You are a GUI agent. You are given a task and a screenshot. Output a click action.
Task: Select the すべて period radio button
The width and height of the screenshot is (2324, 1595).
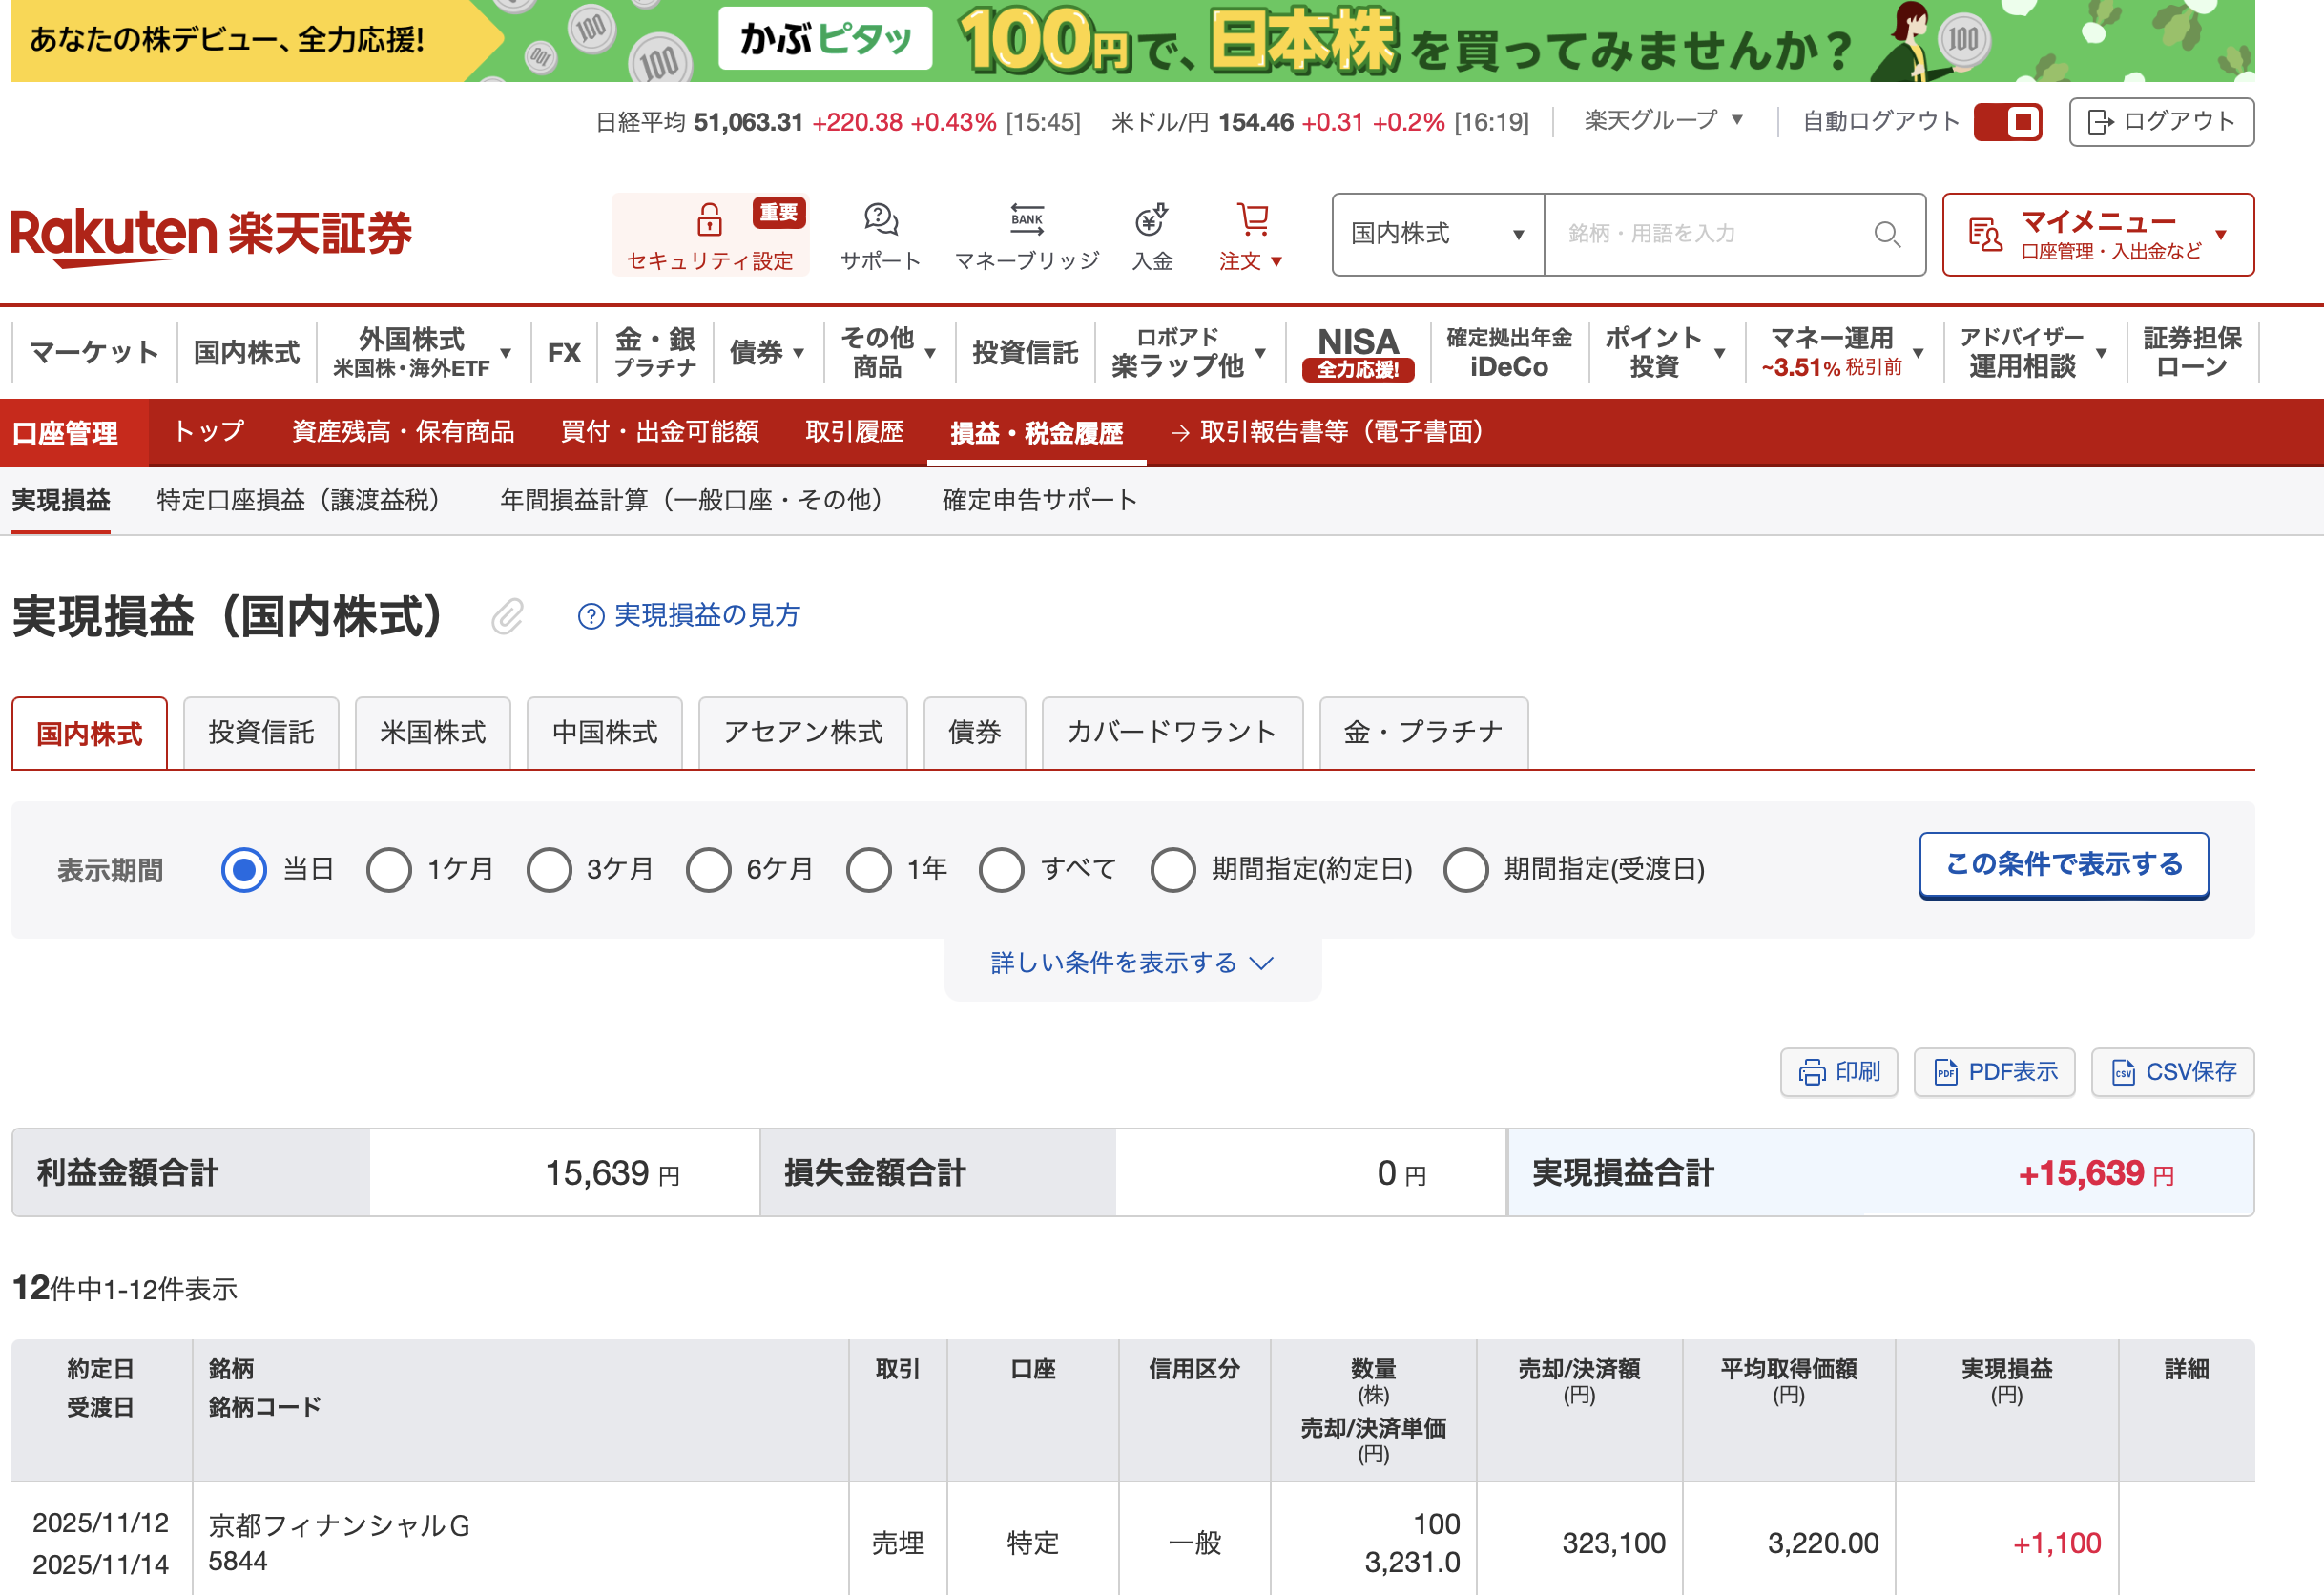[x=1001, y=869]
